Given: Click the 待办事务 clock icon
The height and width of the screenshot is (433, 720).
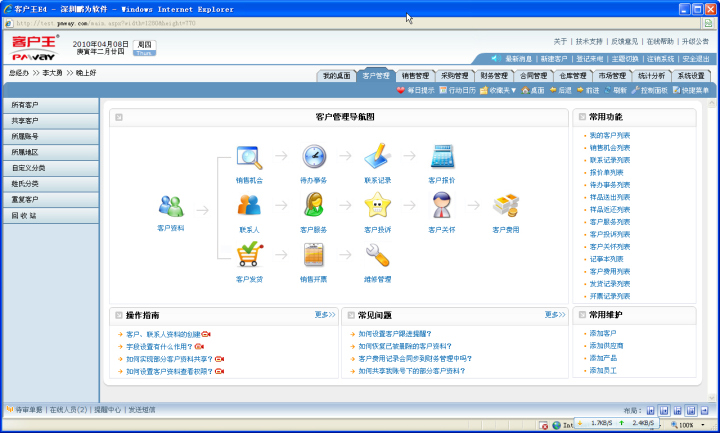Looking at the screenshot, I should tap(314, 158).
